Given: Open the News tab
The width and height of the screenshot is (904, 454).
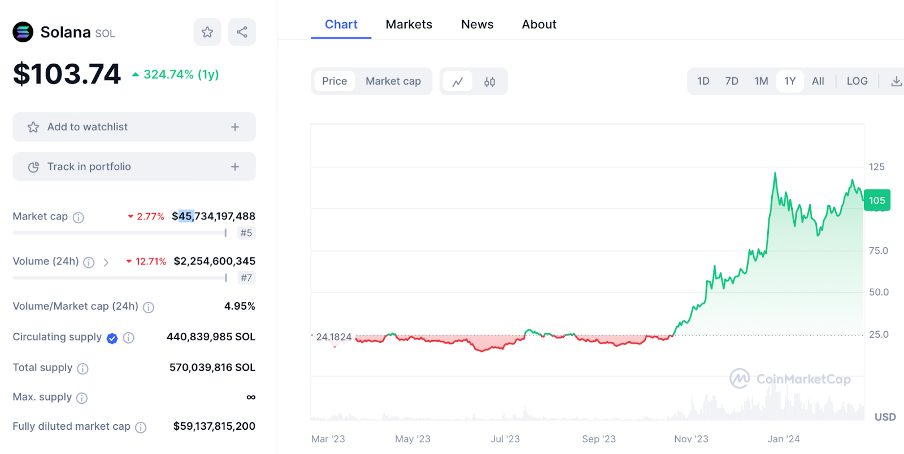Looking at the screenshot, I should tap(477, 24).
